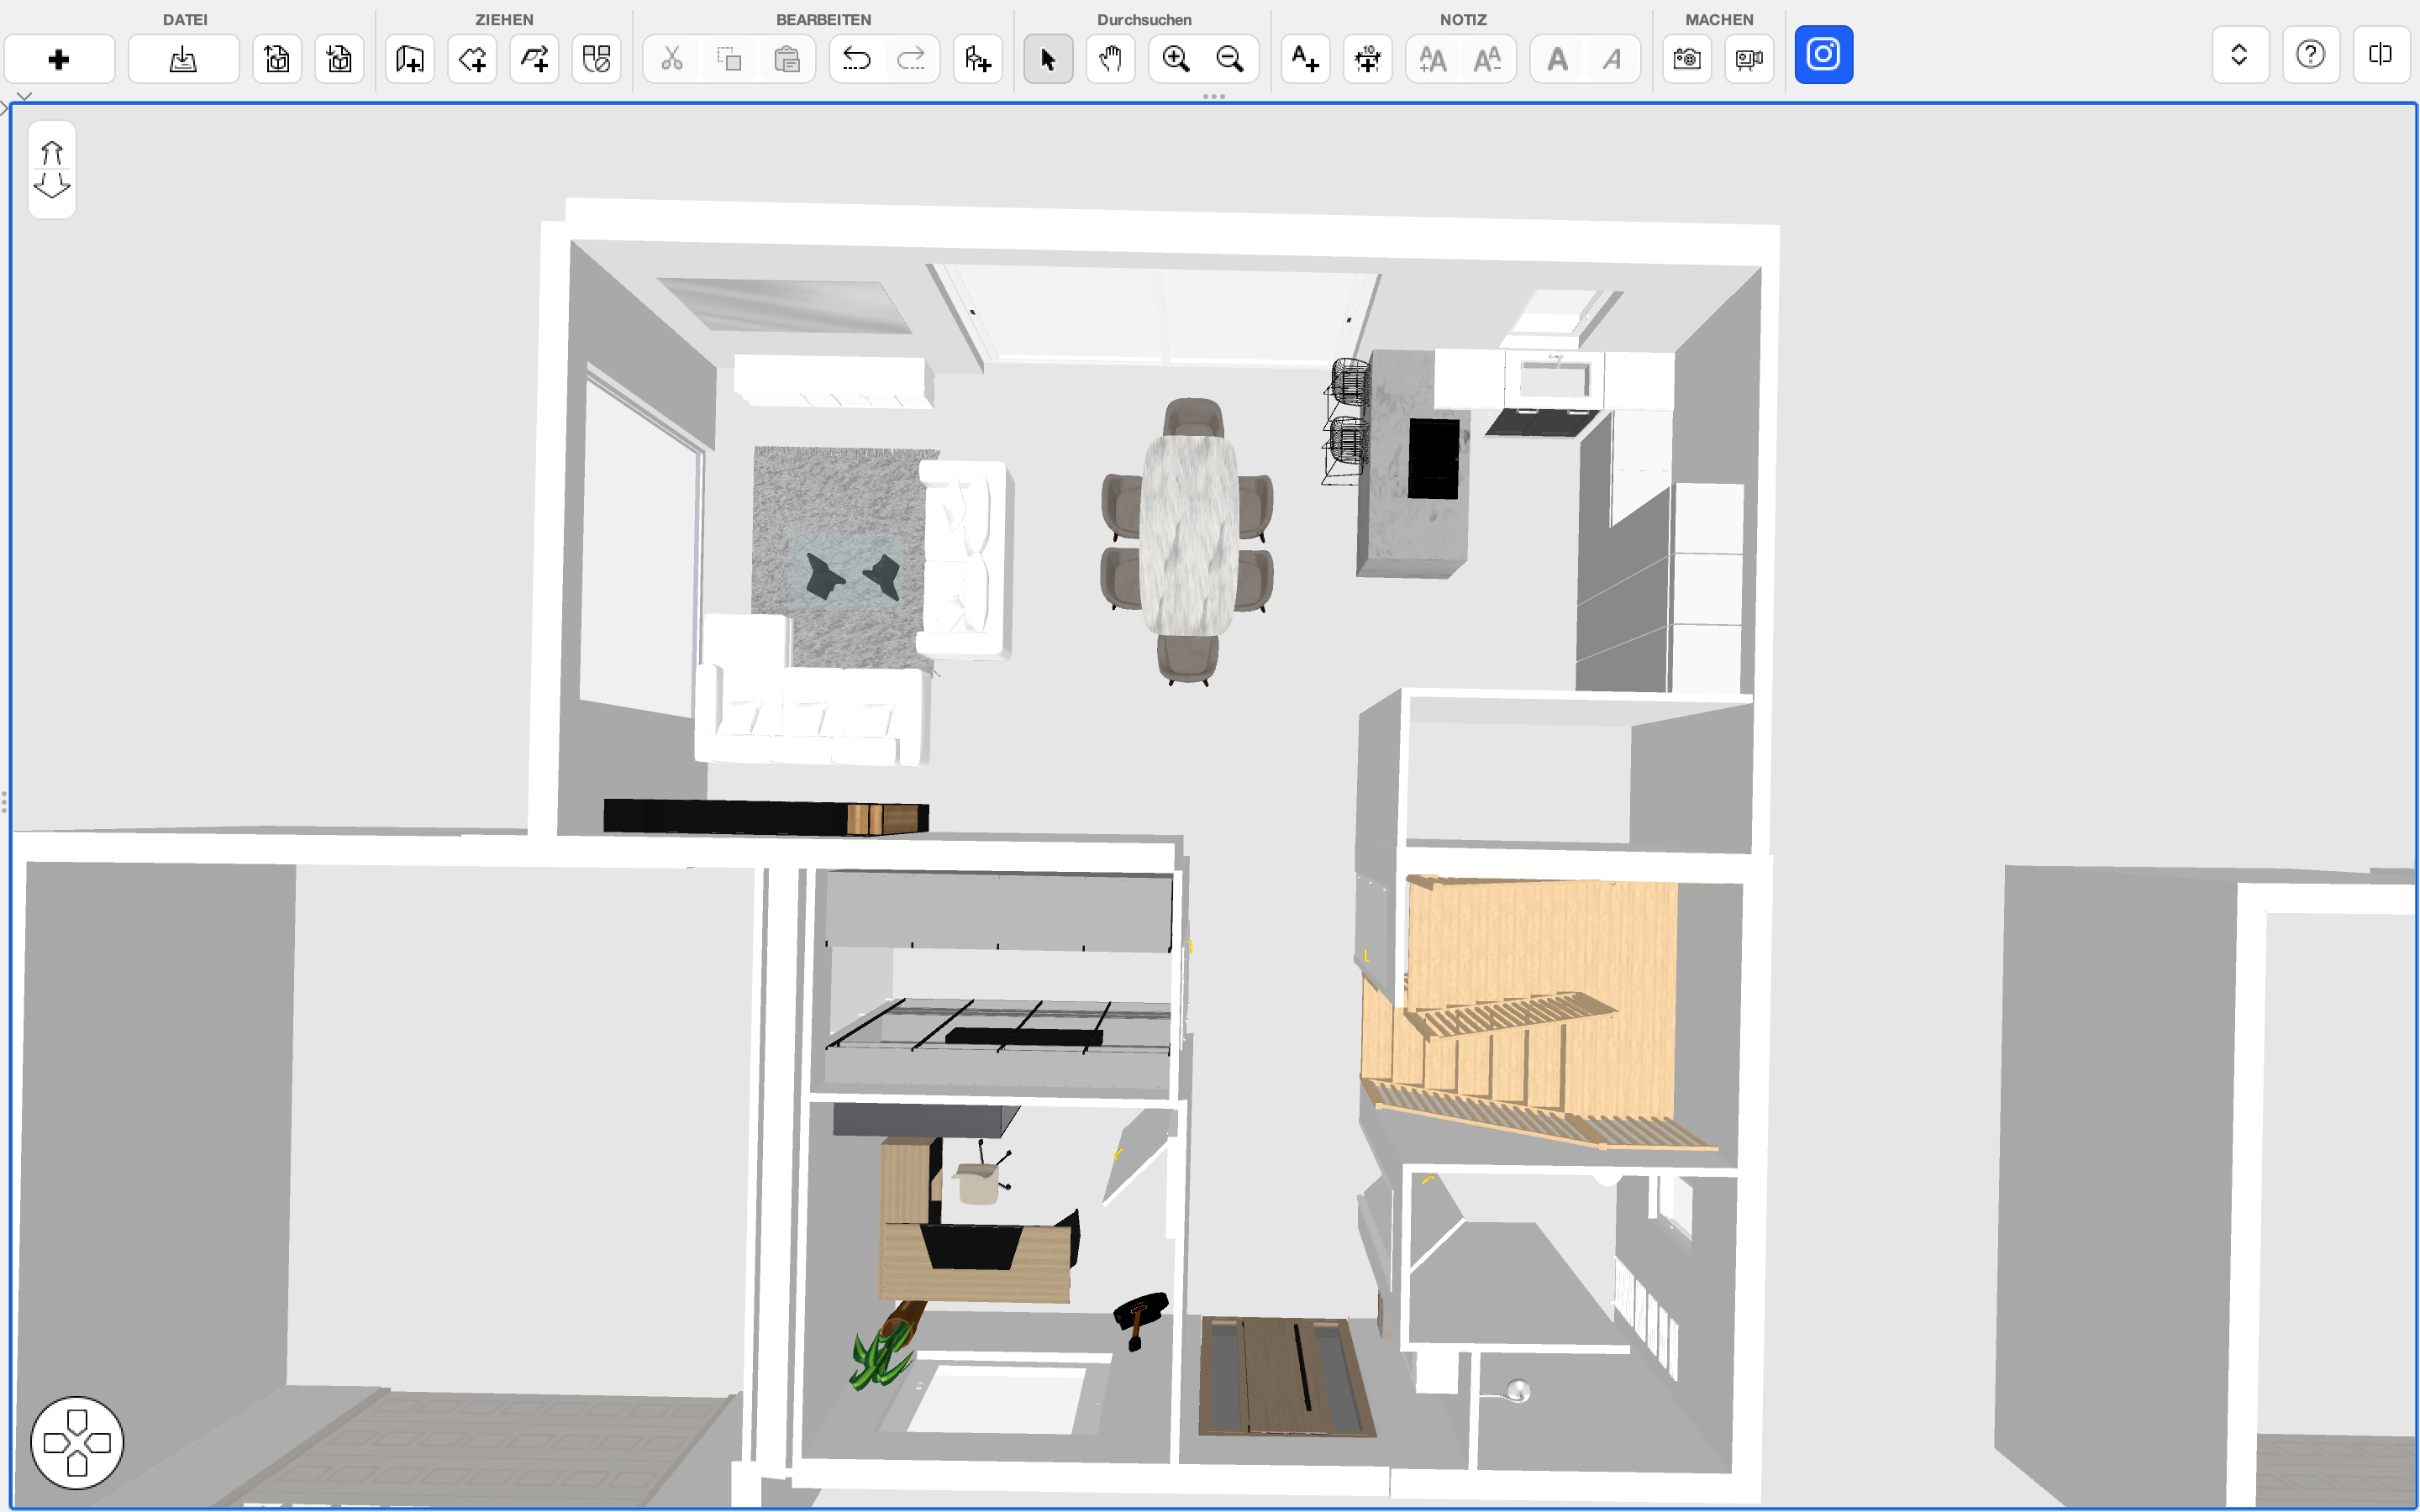2420x1512 pixels.
Task: Click the zoom out magnifier
Action: click(x=1229, y=60)
